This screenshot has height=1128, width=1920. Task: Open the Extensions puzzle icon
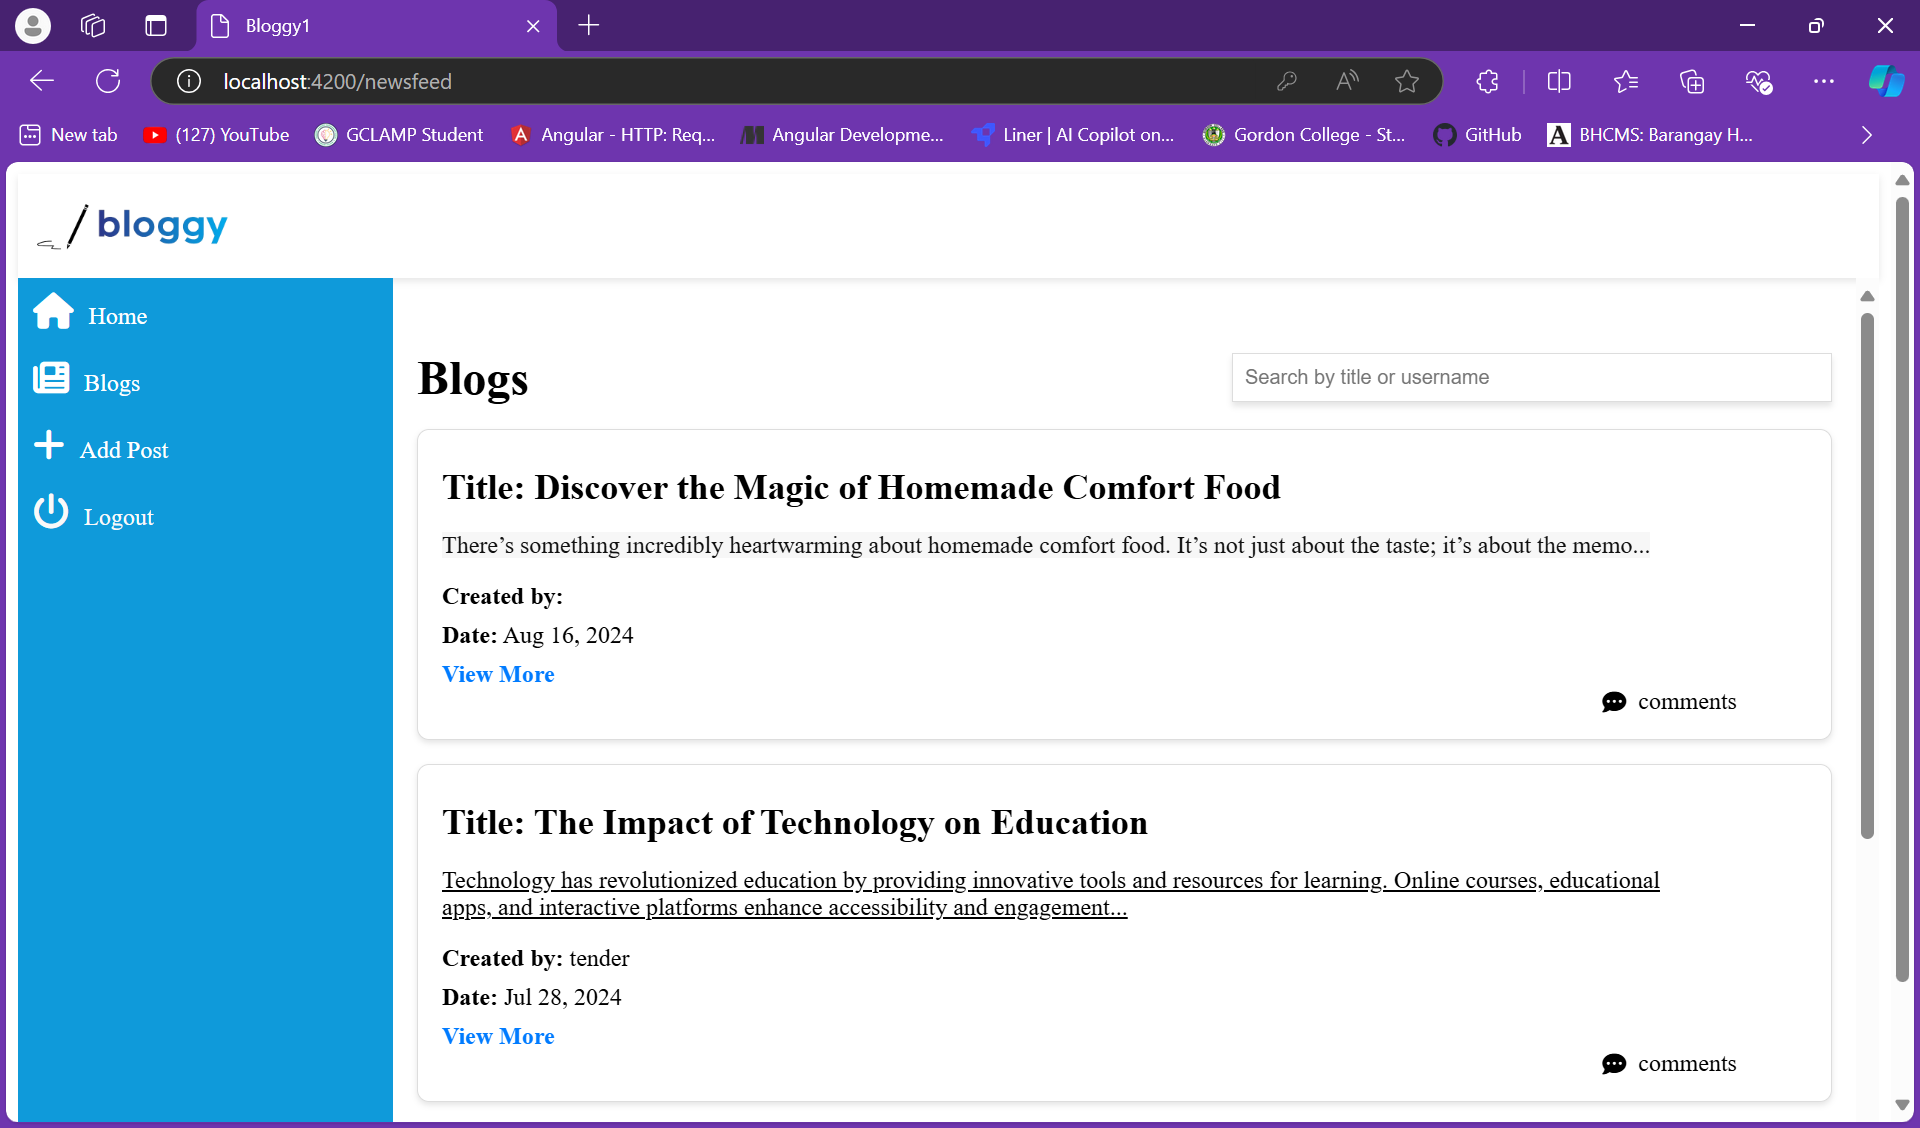(1487, 81)
